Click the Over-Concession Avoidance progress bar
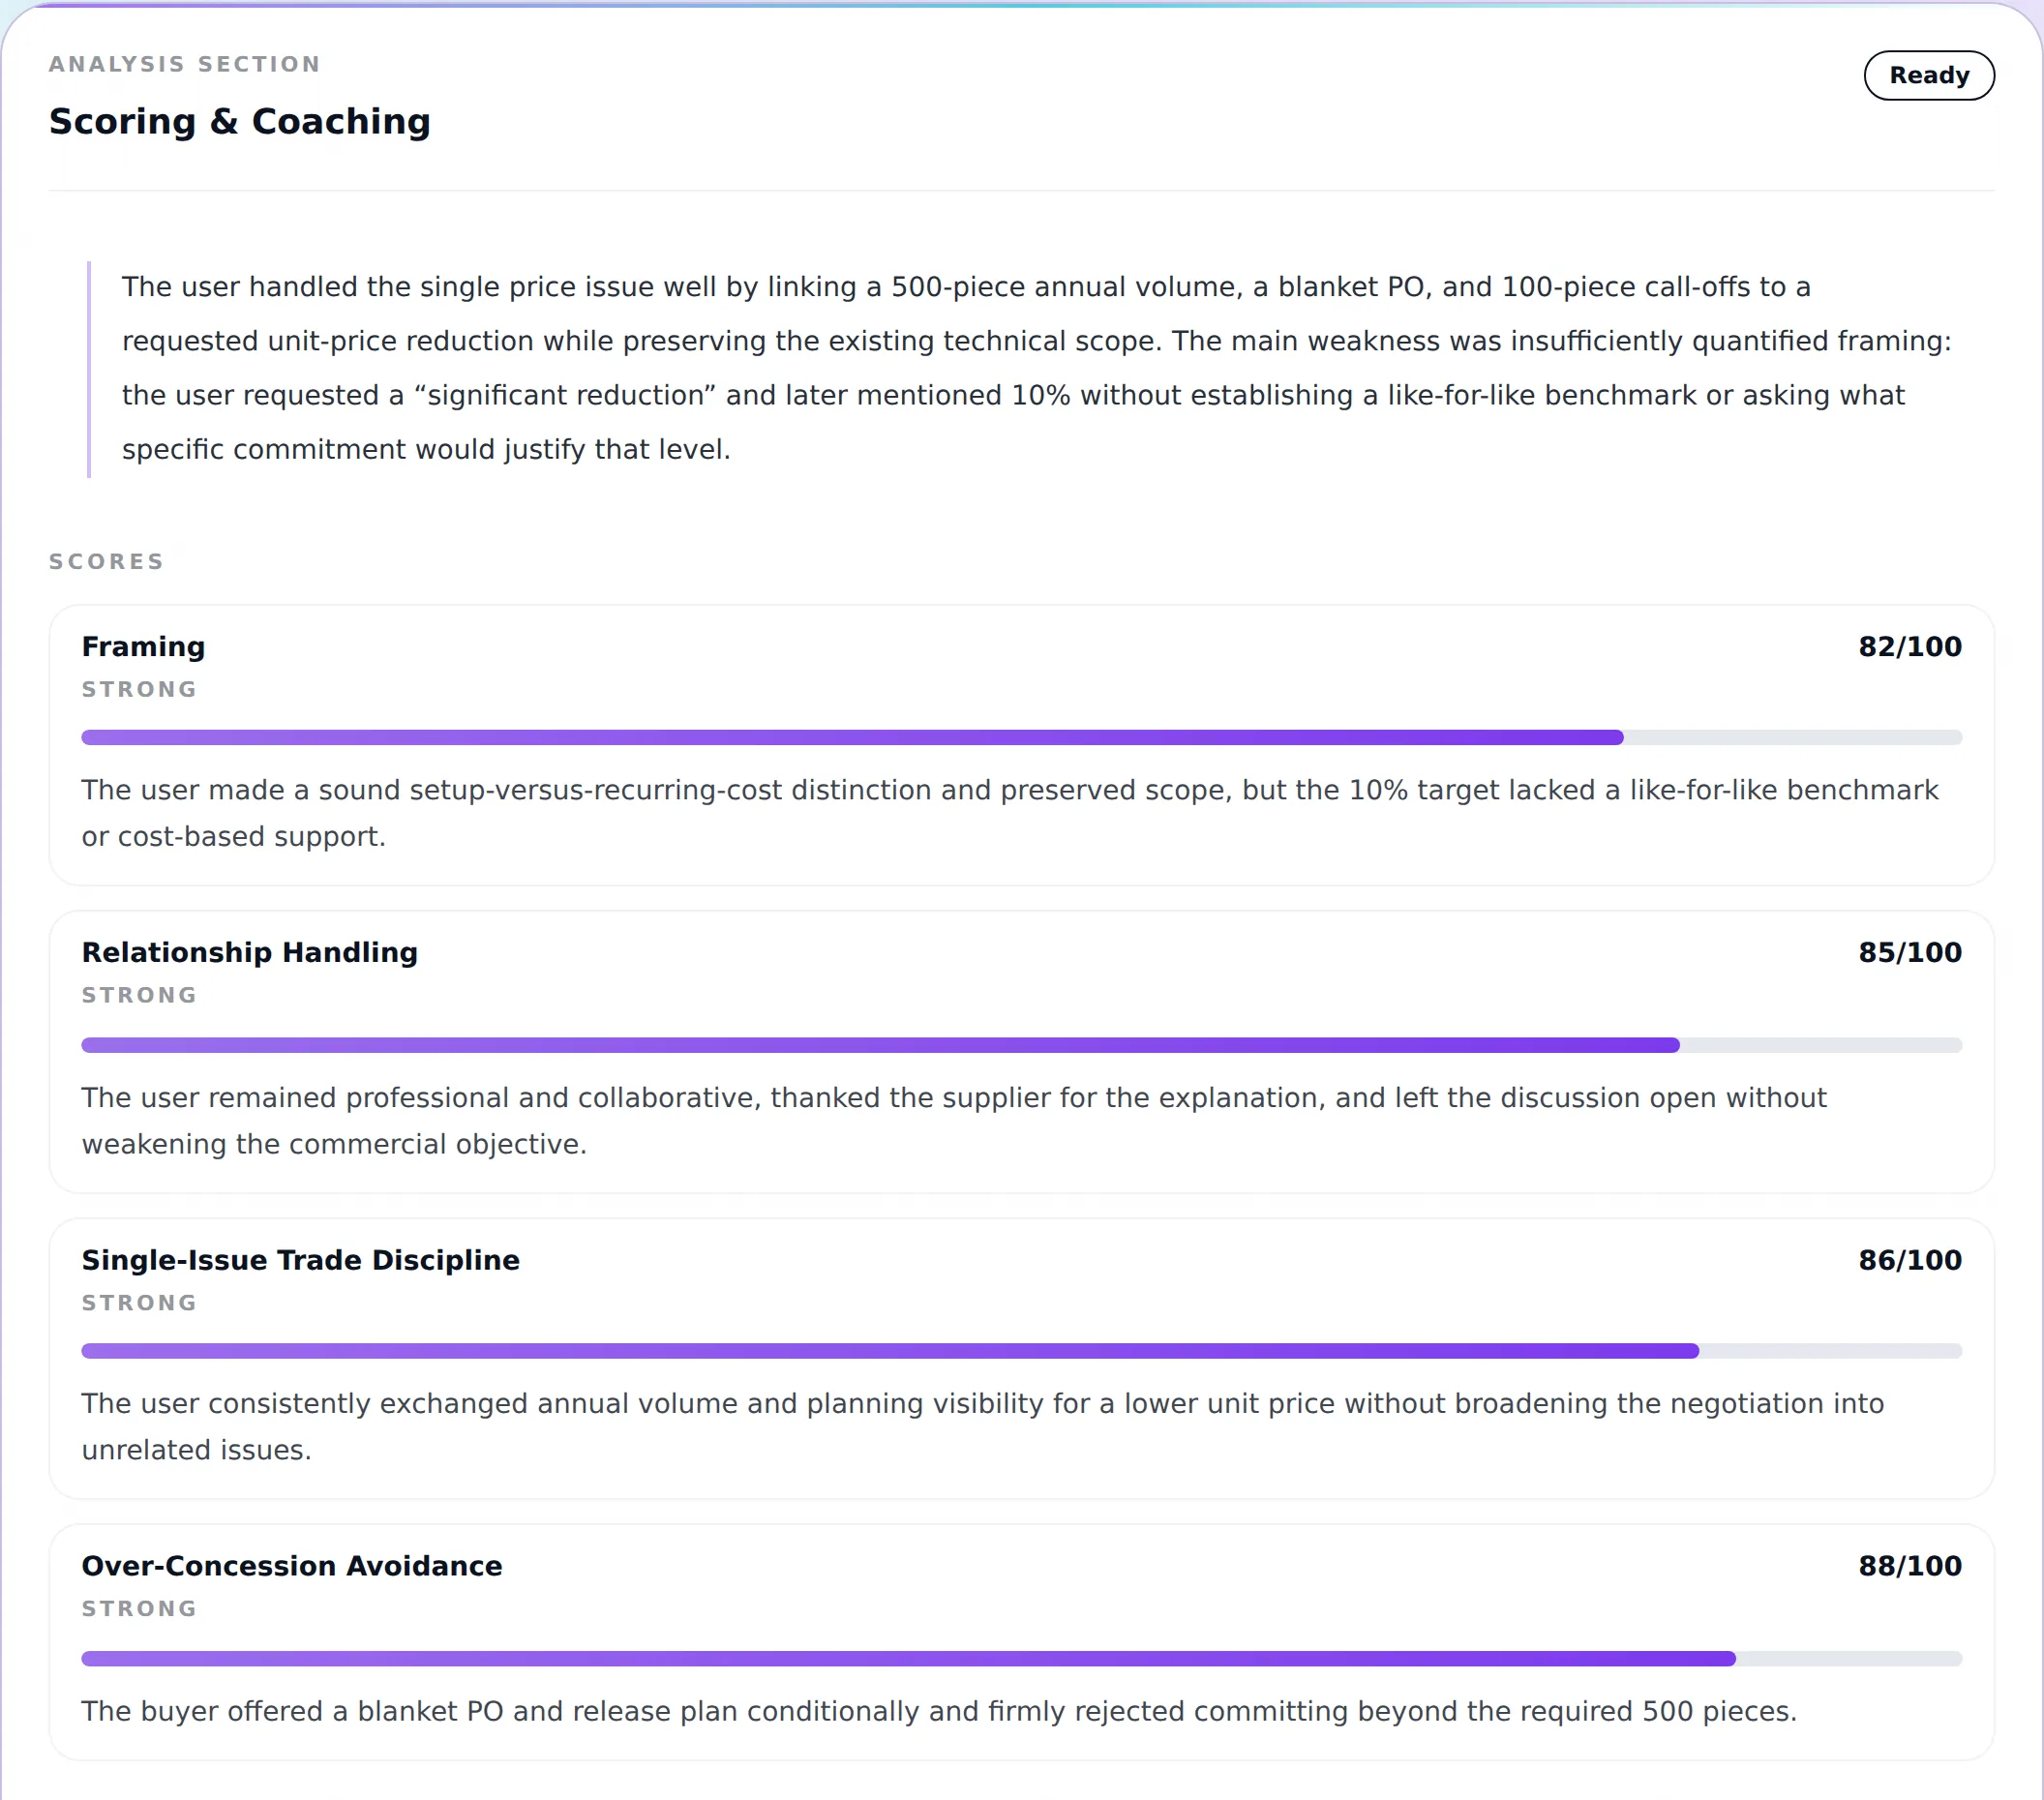 tap(1021, 1658)
